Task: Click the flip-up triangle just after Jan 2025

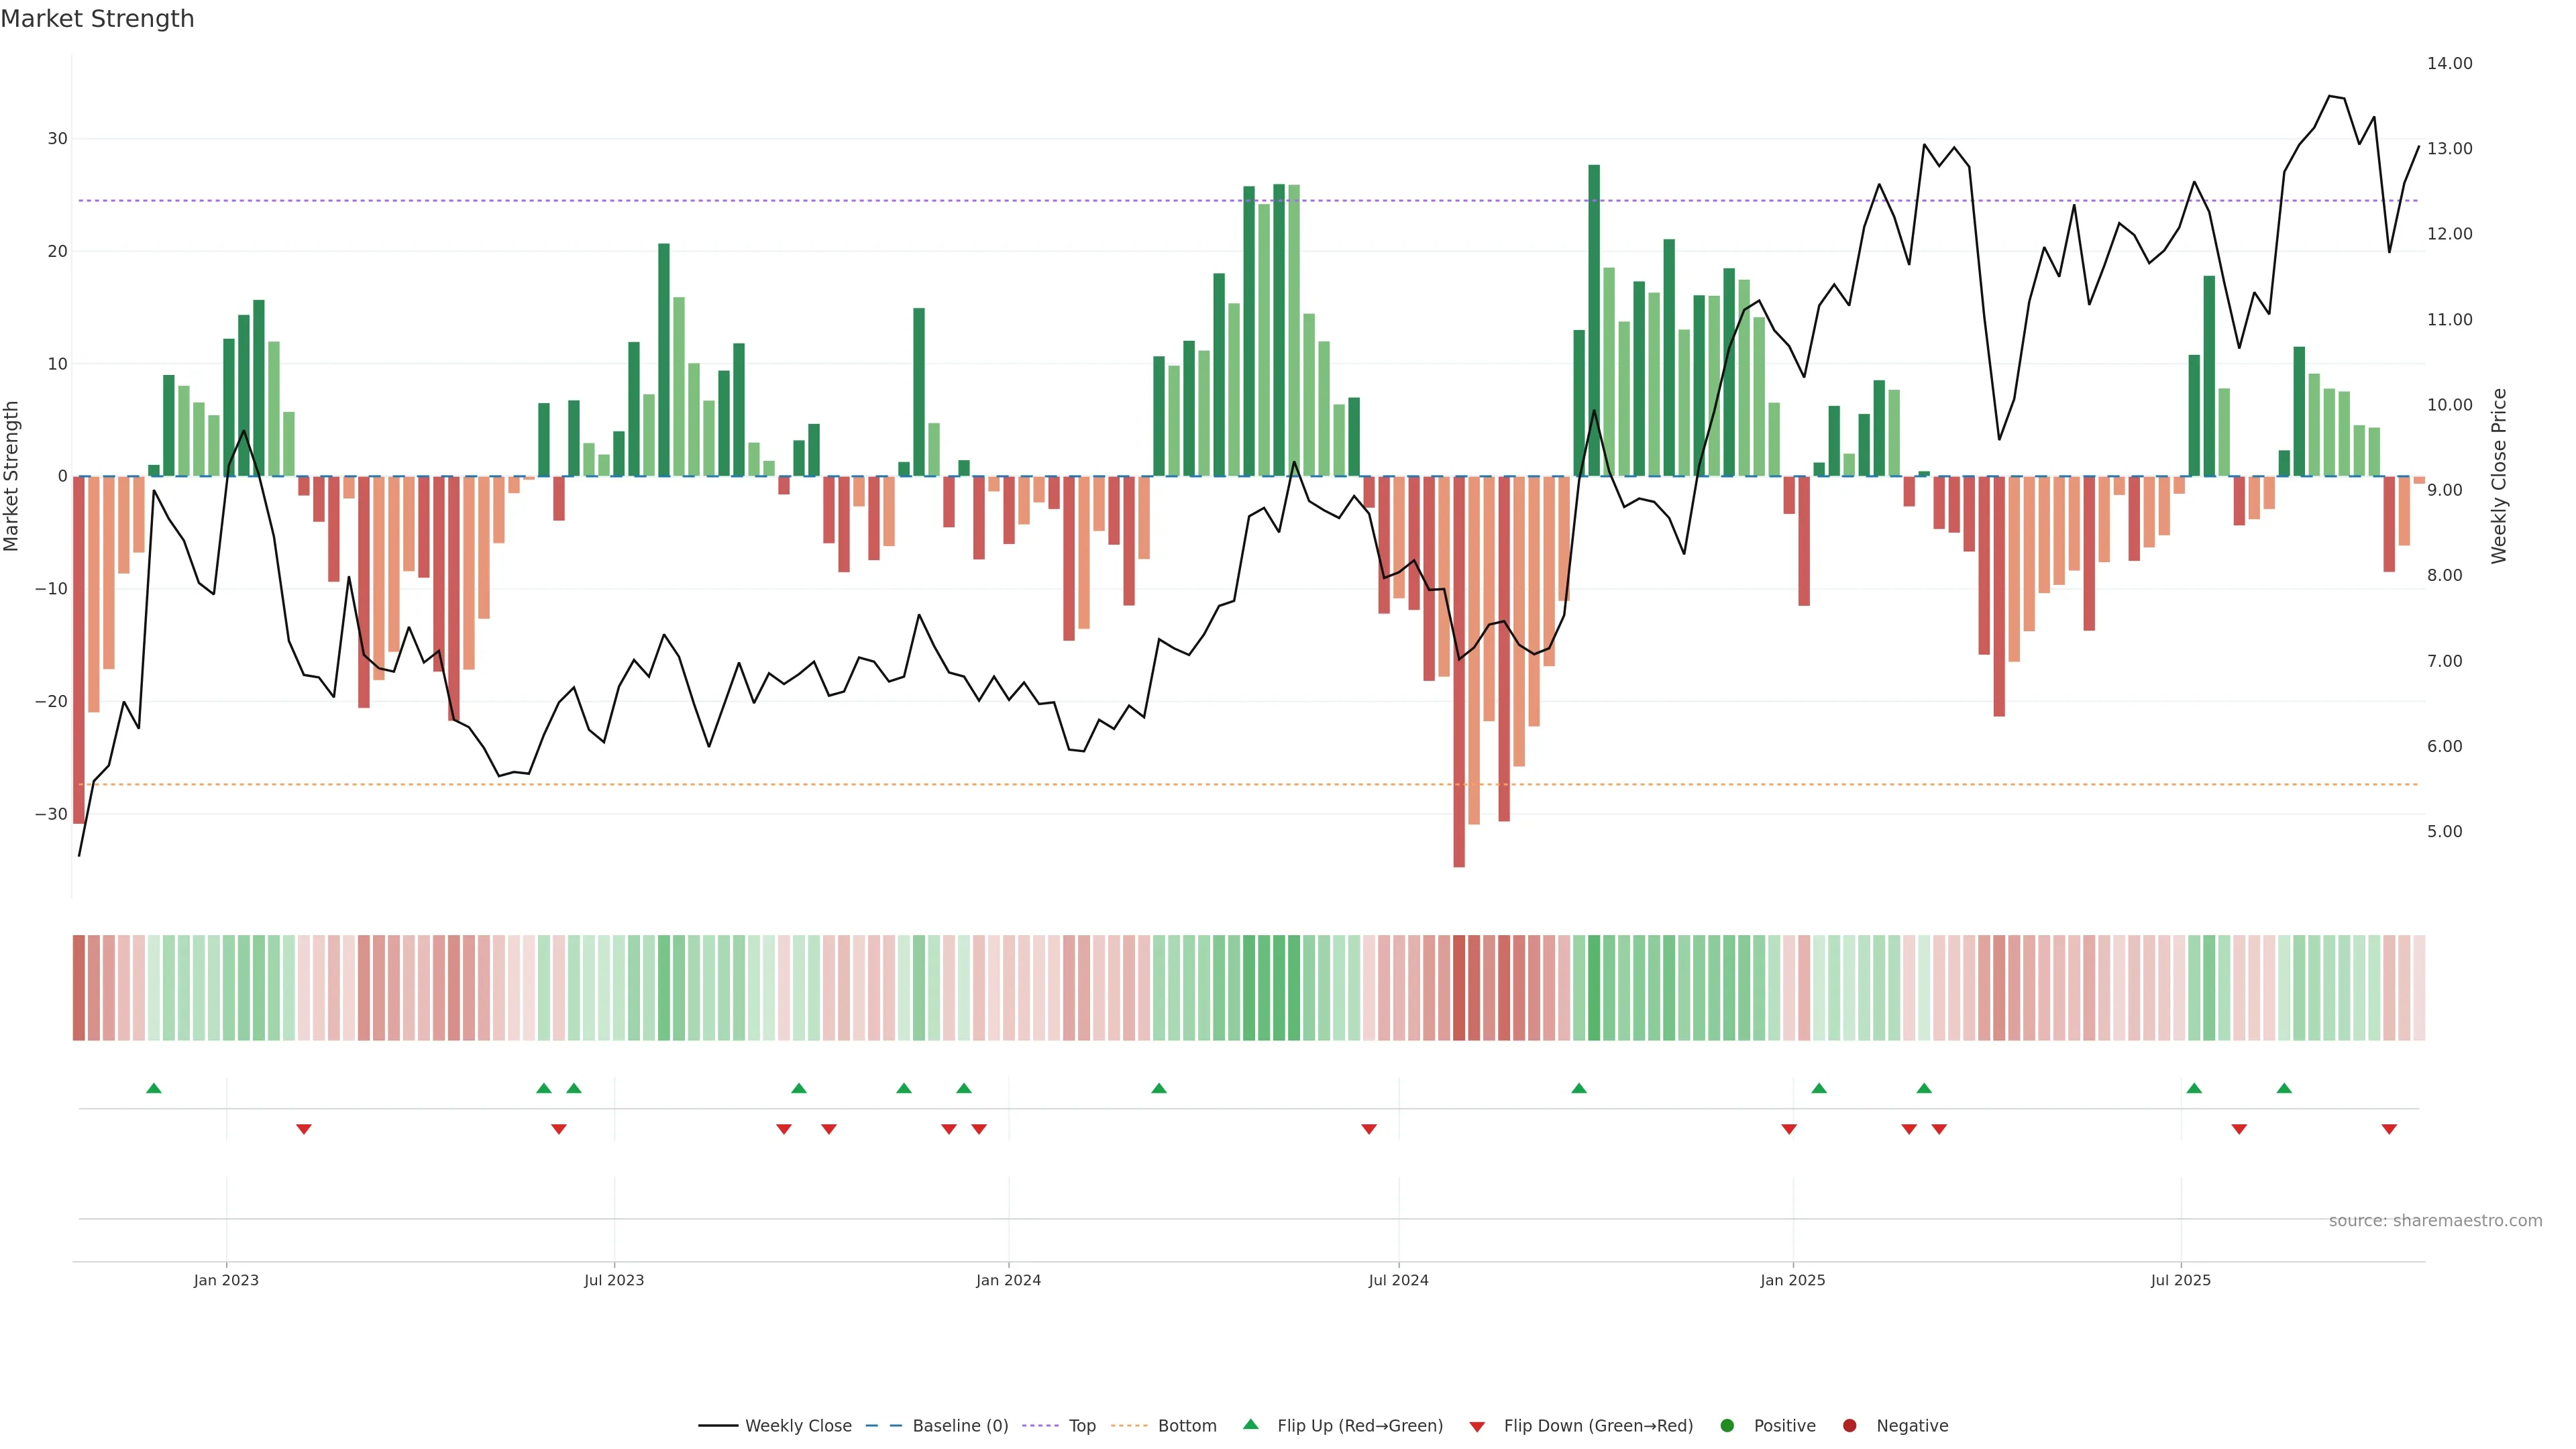Action: pyautogui.click(x=1819, y=1088)
